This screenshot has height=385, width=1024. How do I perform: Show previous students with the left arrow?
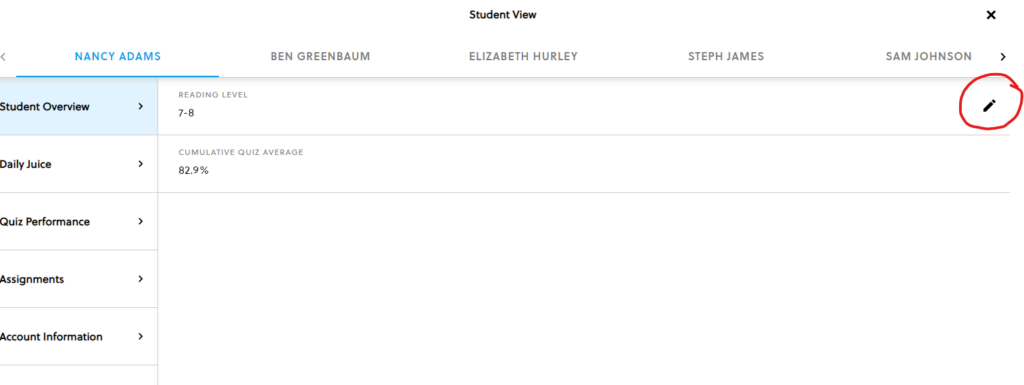pos(3,57)
